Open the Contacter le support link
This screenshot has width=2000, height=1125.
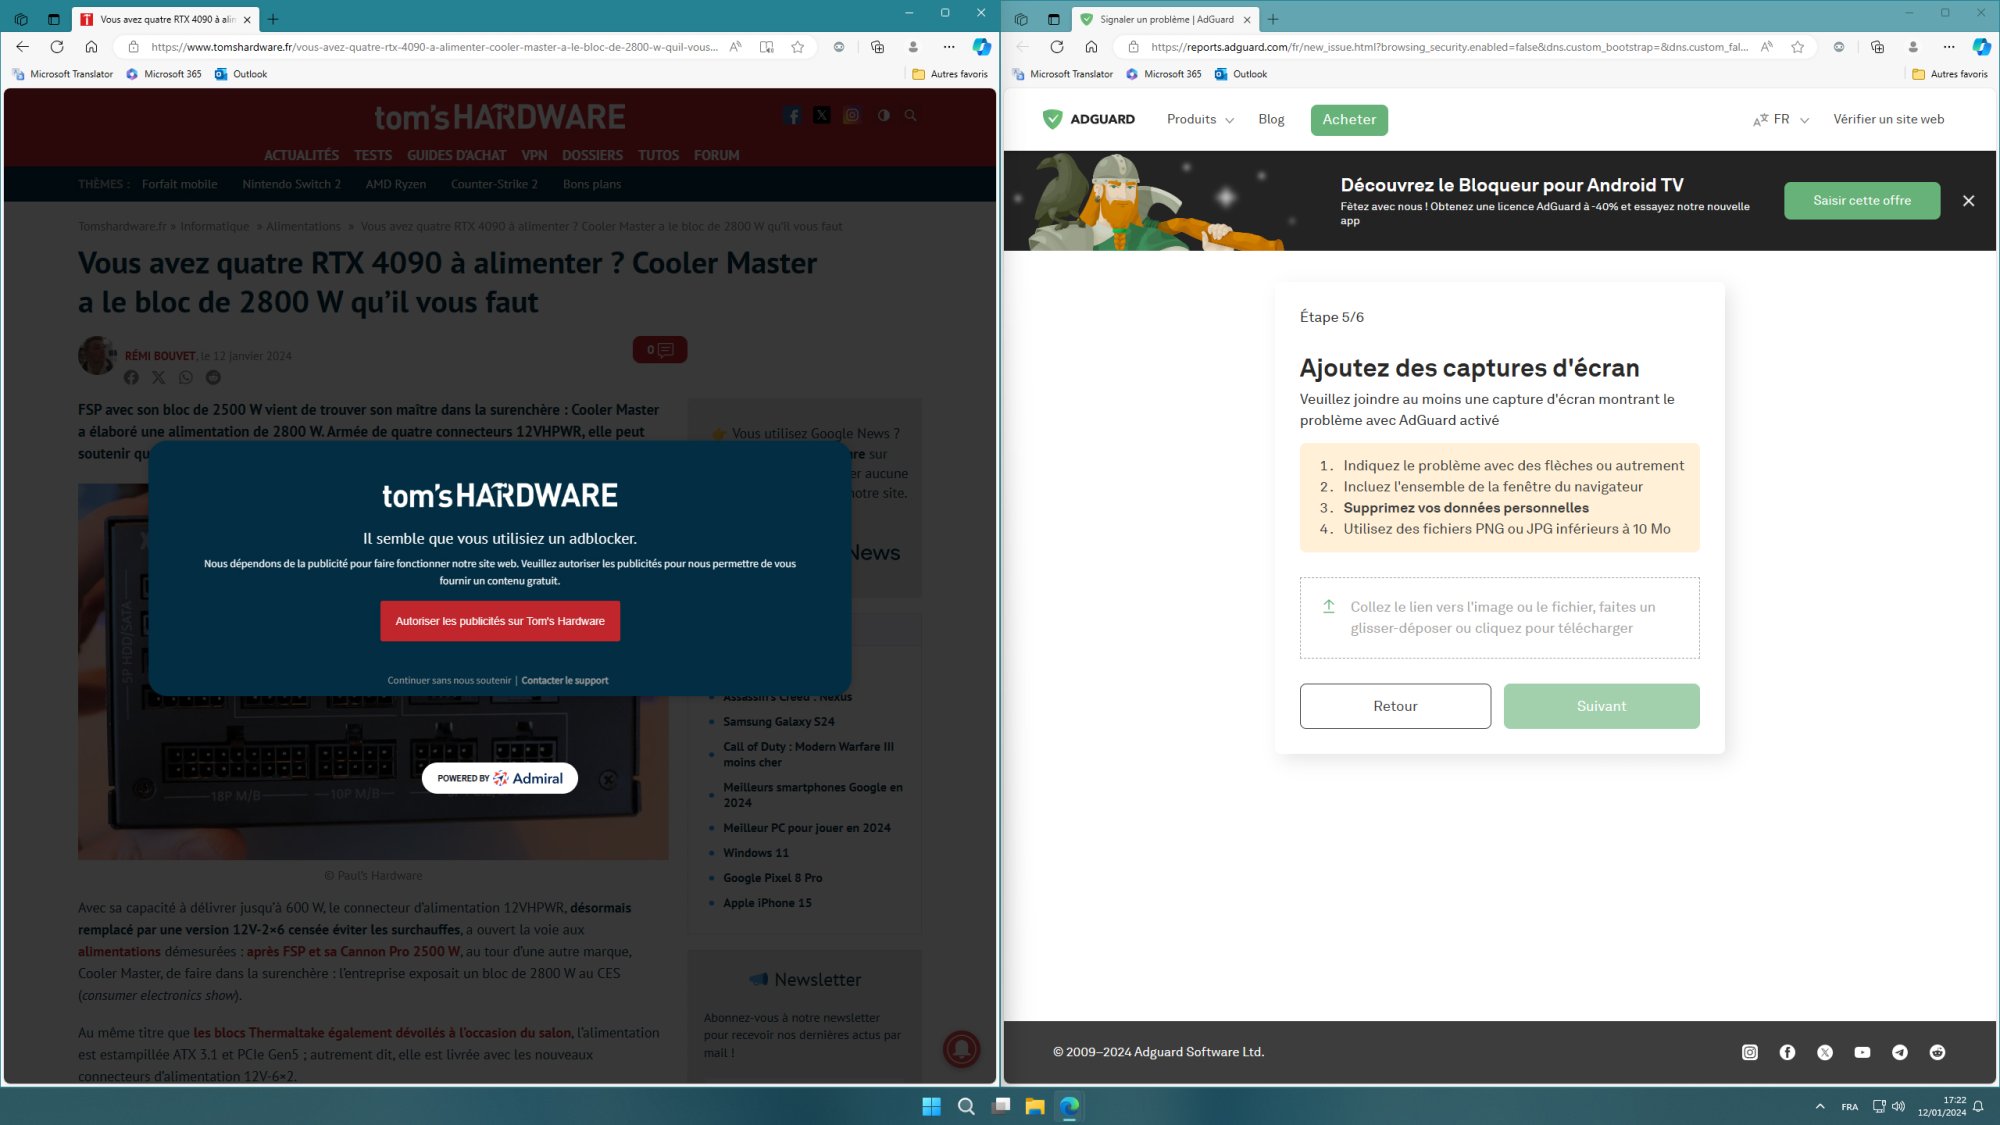coord(565,680)
